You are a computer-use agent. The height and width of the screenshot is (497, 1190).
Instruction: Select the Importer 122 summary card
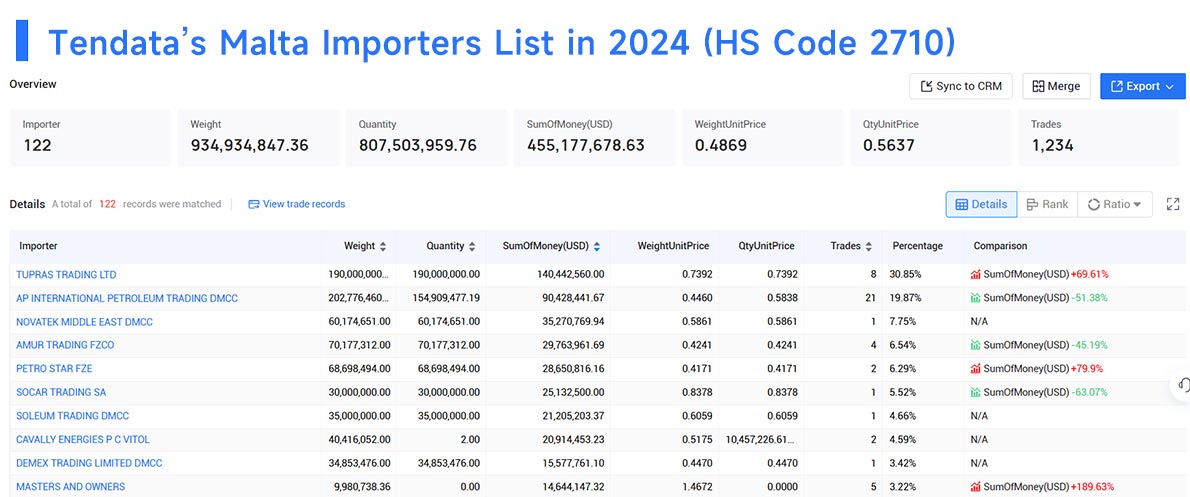pyautogui.click(x=90, y=137)
